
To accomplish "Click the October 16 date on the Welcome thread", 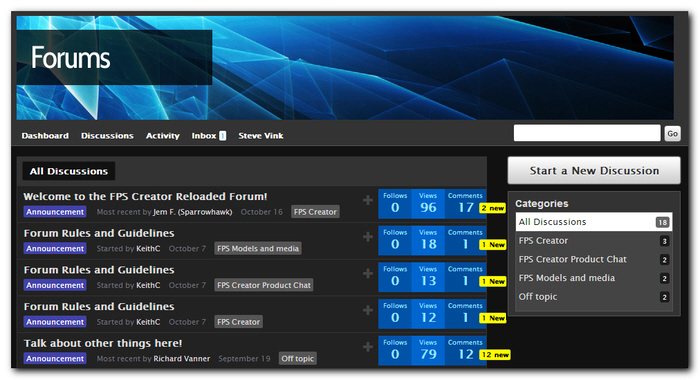I will 262,212.
